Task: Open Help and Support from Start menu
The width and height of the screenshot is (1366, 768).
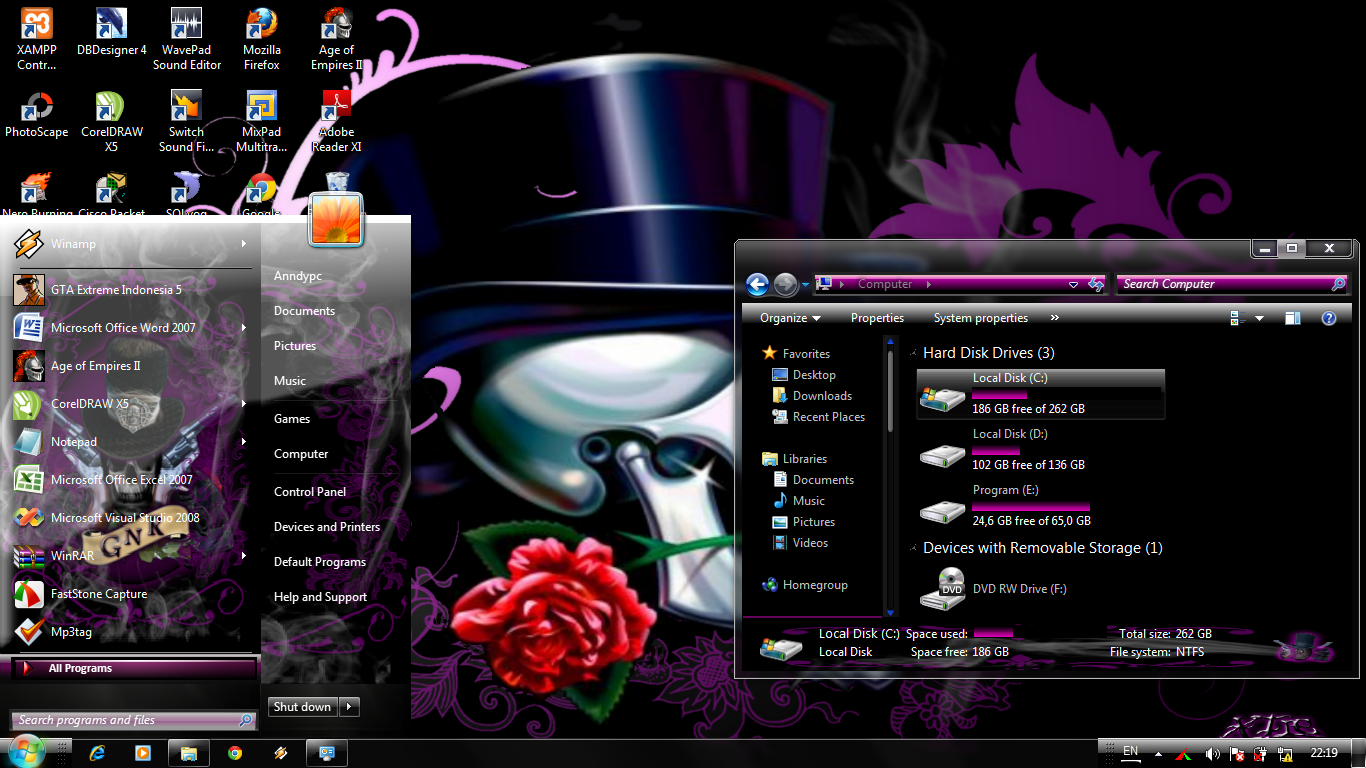Action: pos(320,597)
